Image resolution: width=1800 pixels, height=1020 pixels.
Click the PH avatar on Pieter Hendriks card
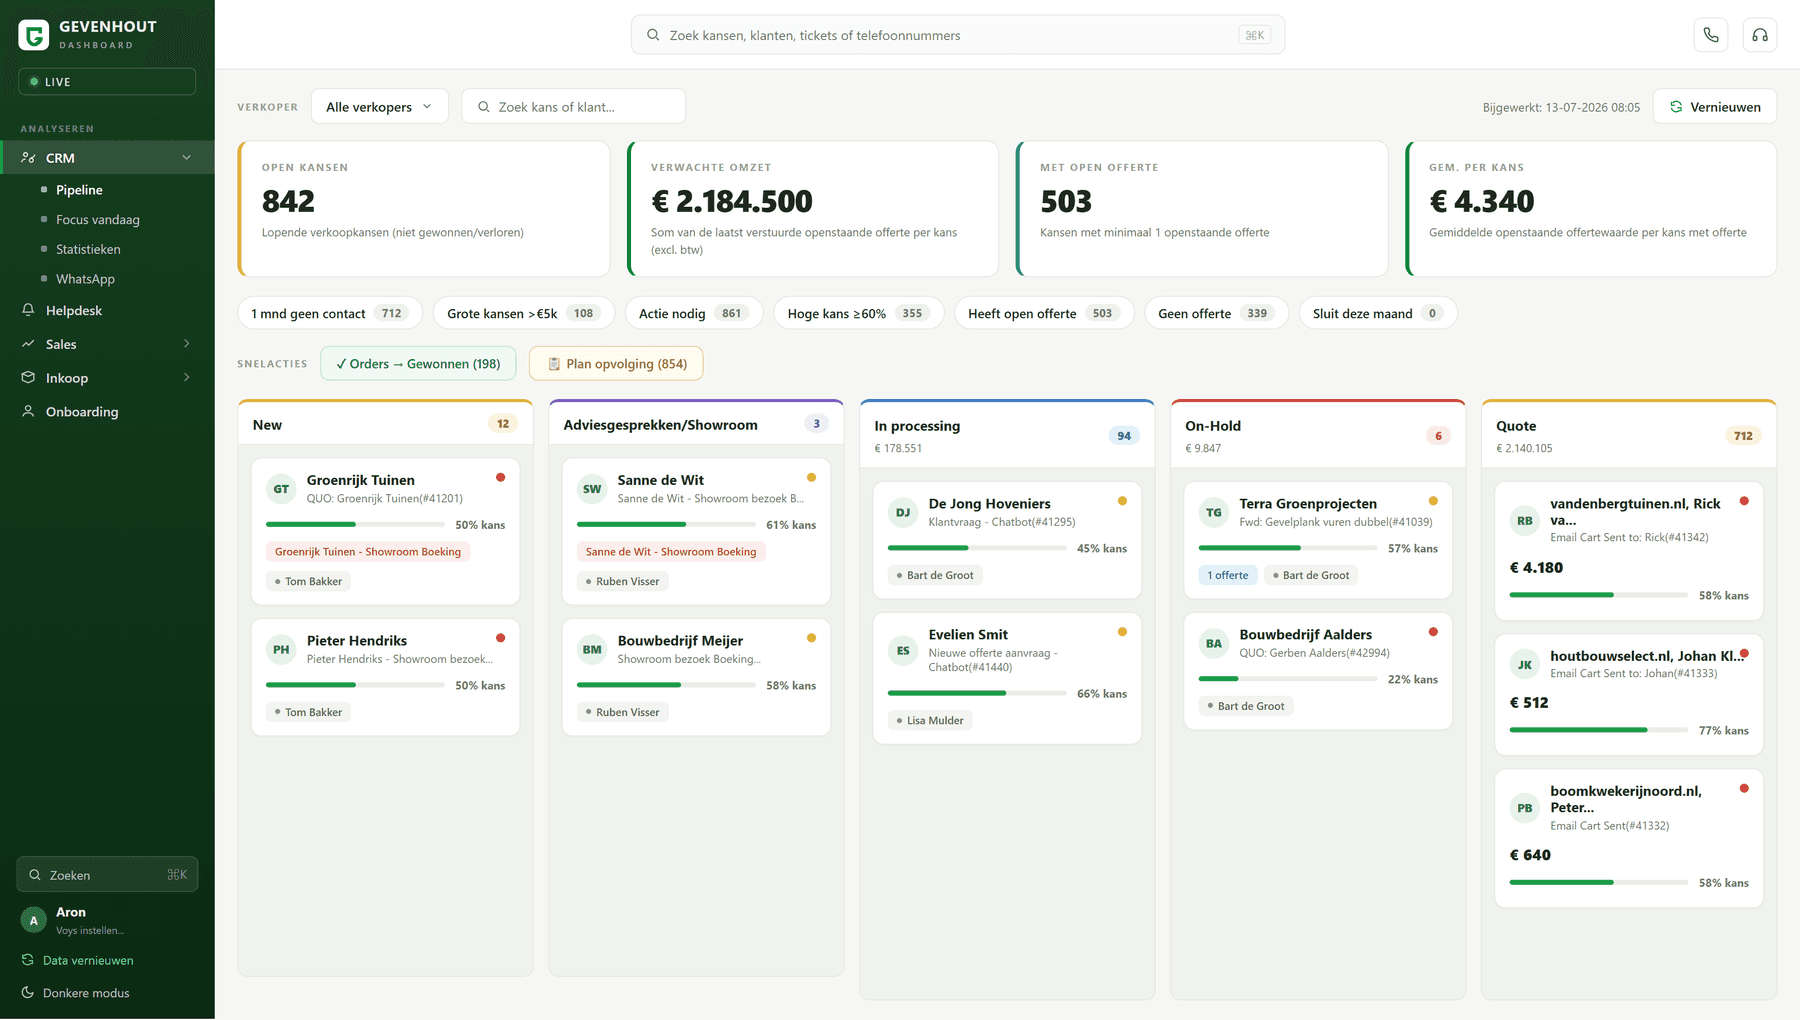(281, 649)
